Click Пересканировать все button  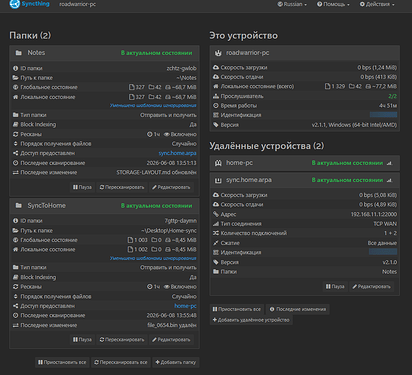[121, 362]
